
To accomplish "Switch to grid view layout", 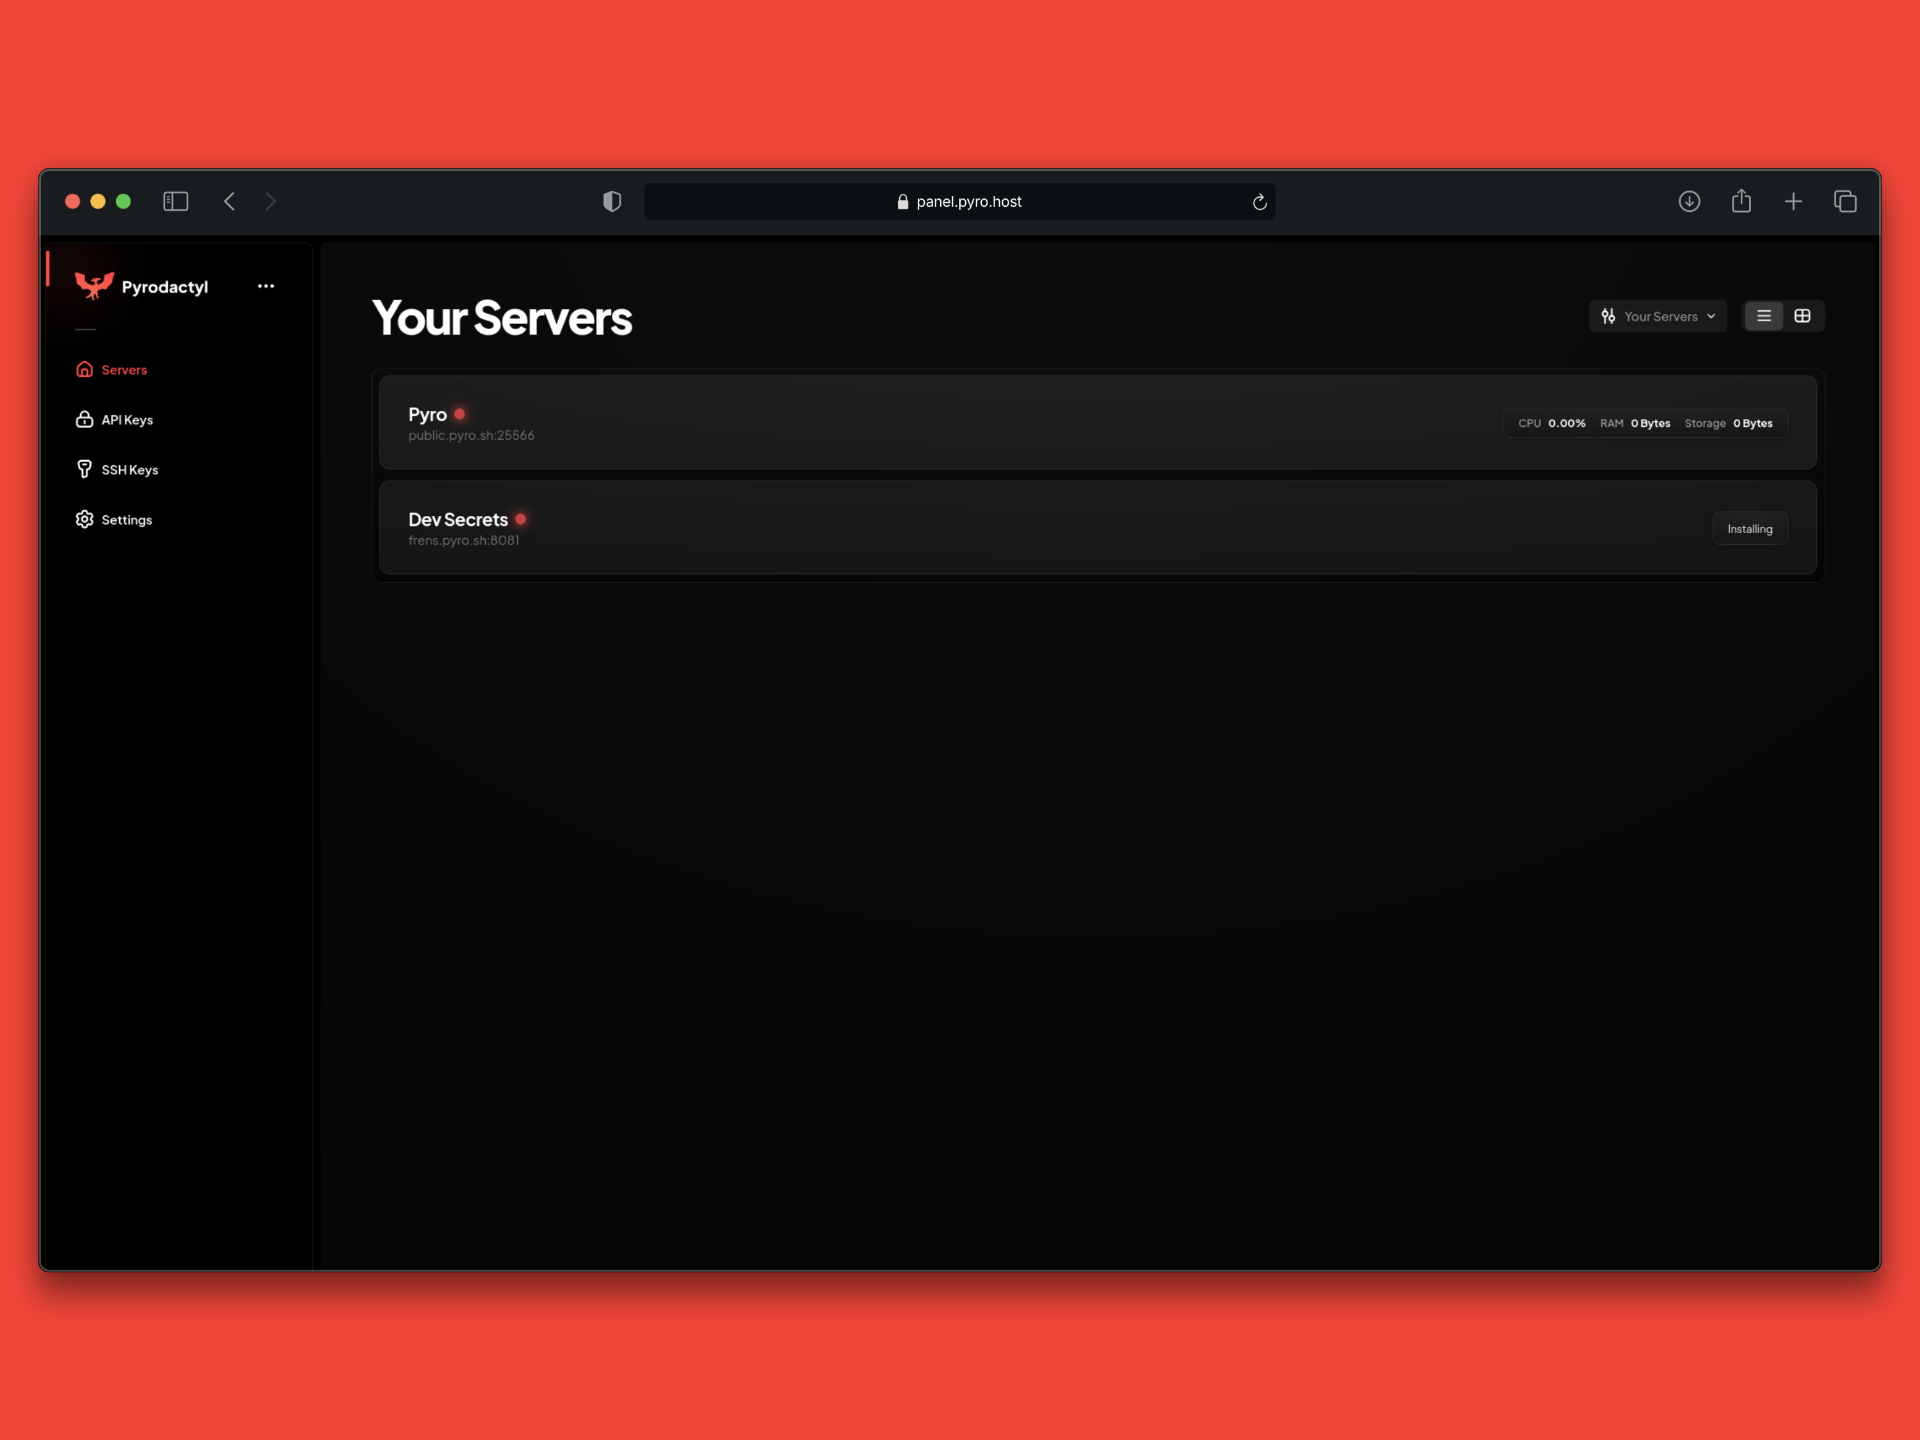I will click(1802, 316).
